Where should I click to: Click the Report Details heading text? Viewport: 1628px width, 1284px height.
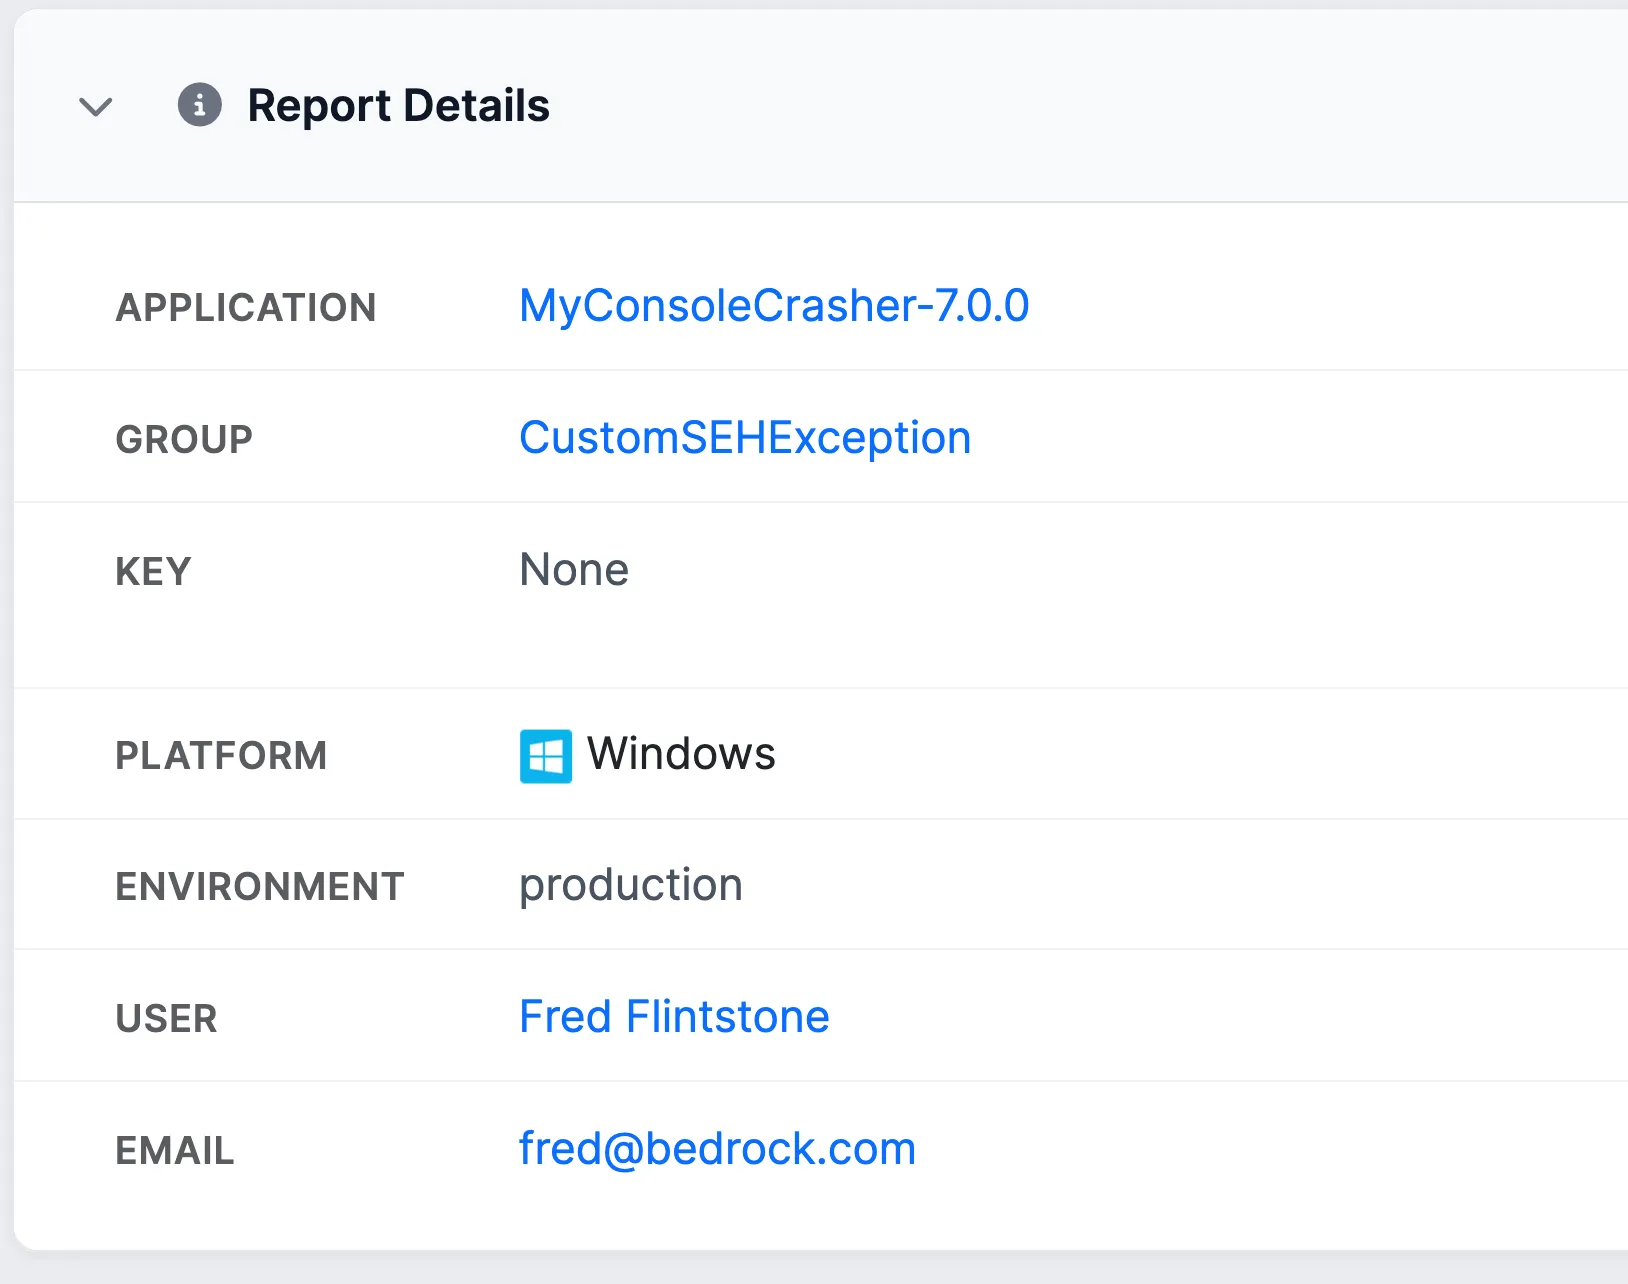398,105
